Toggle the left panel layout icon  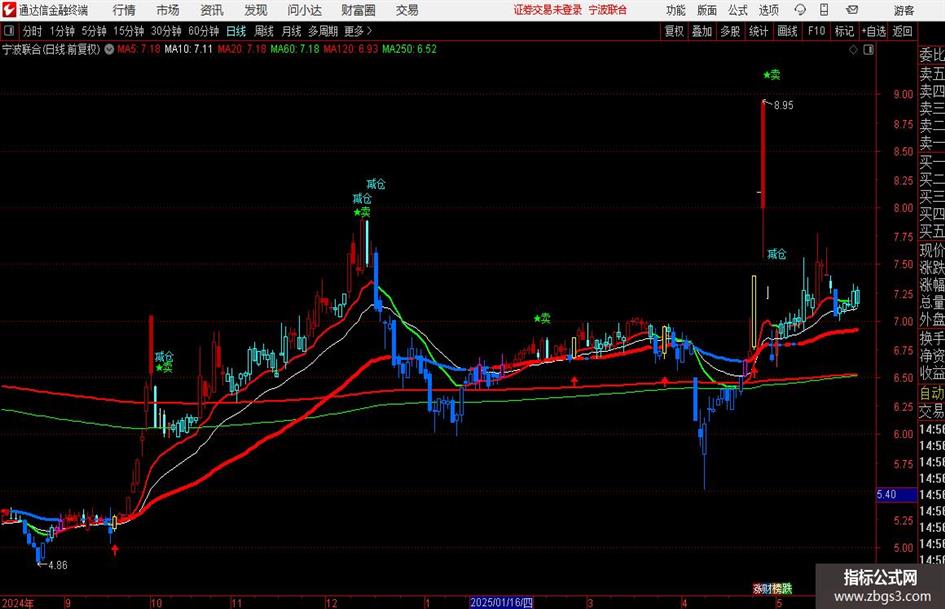tap(9, 31)
